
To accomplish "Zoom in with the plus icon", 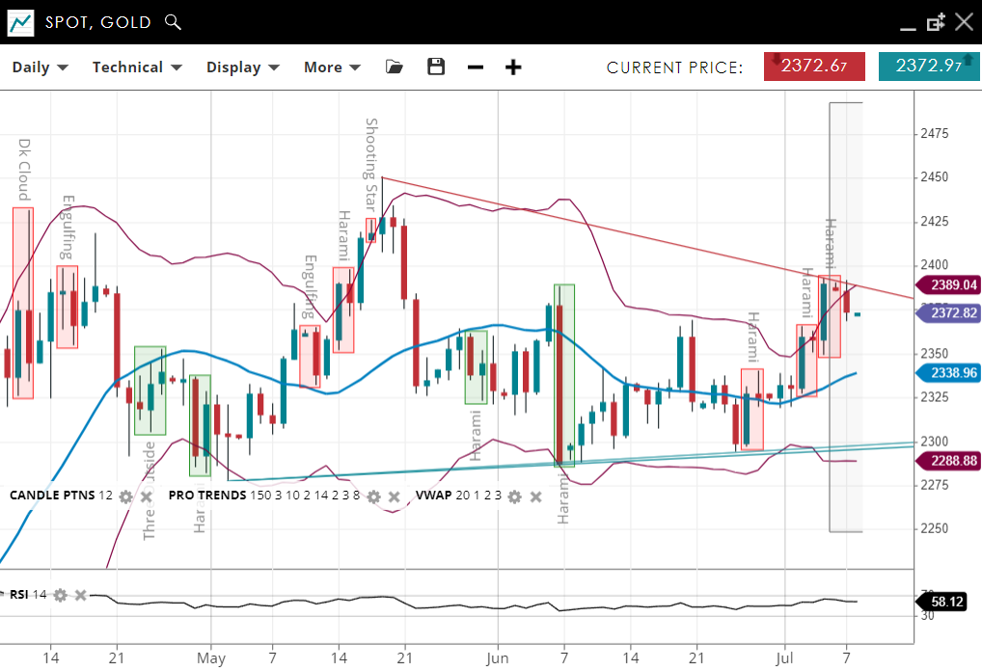I will (513, 67).
